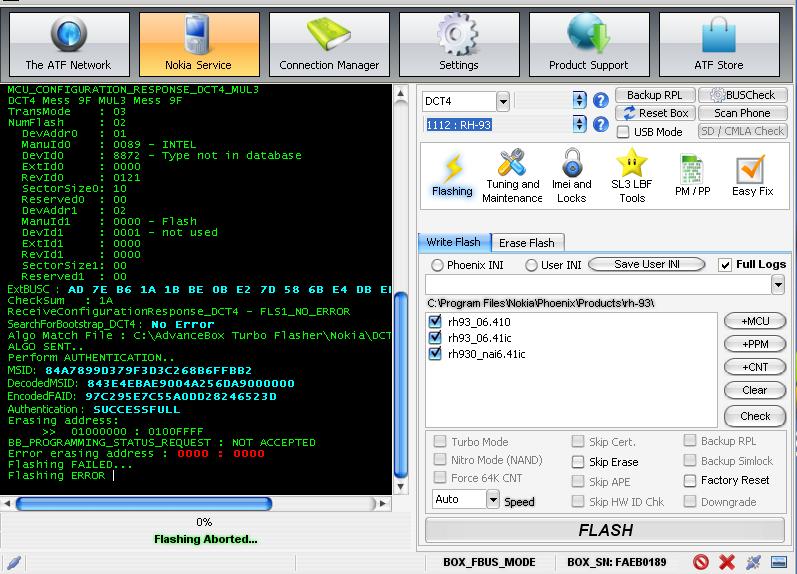Open the ATF Store
Image resolution: width=797 pixels, height=574 pixels.
(x=719, y=44)
